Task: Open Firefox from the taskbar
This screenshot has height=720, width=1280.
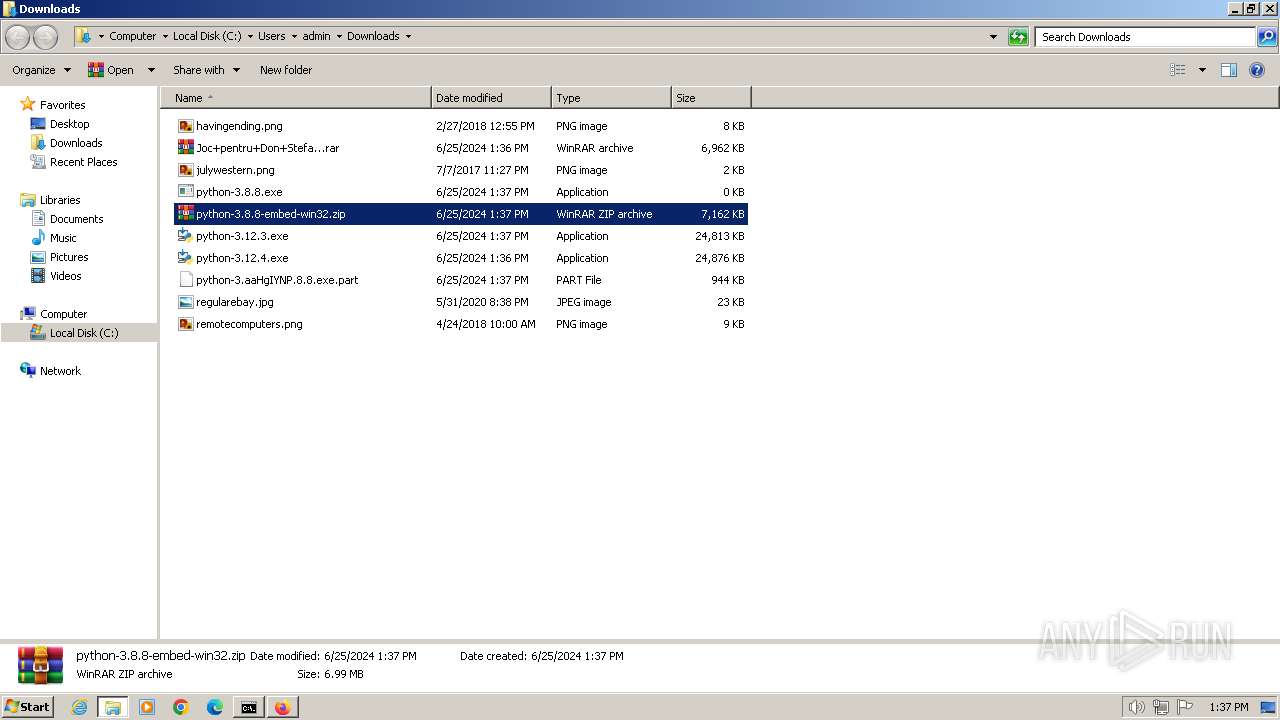Action: [x=283, y=707]
